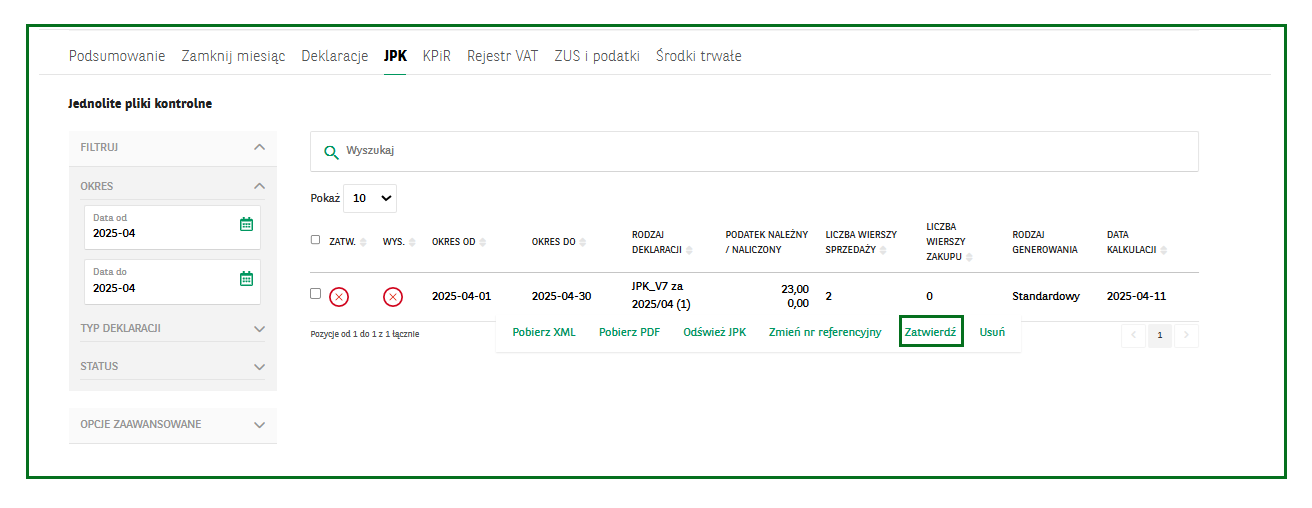Screen dimensions: 1312x508
Task: Tick the select-all checkbox in header
Action: [x=316, y=240]
